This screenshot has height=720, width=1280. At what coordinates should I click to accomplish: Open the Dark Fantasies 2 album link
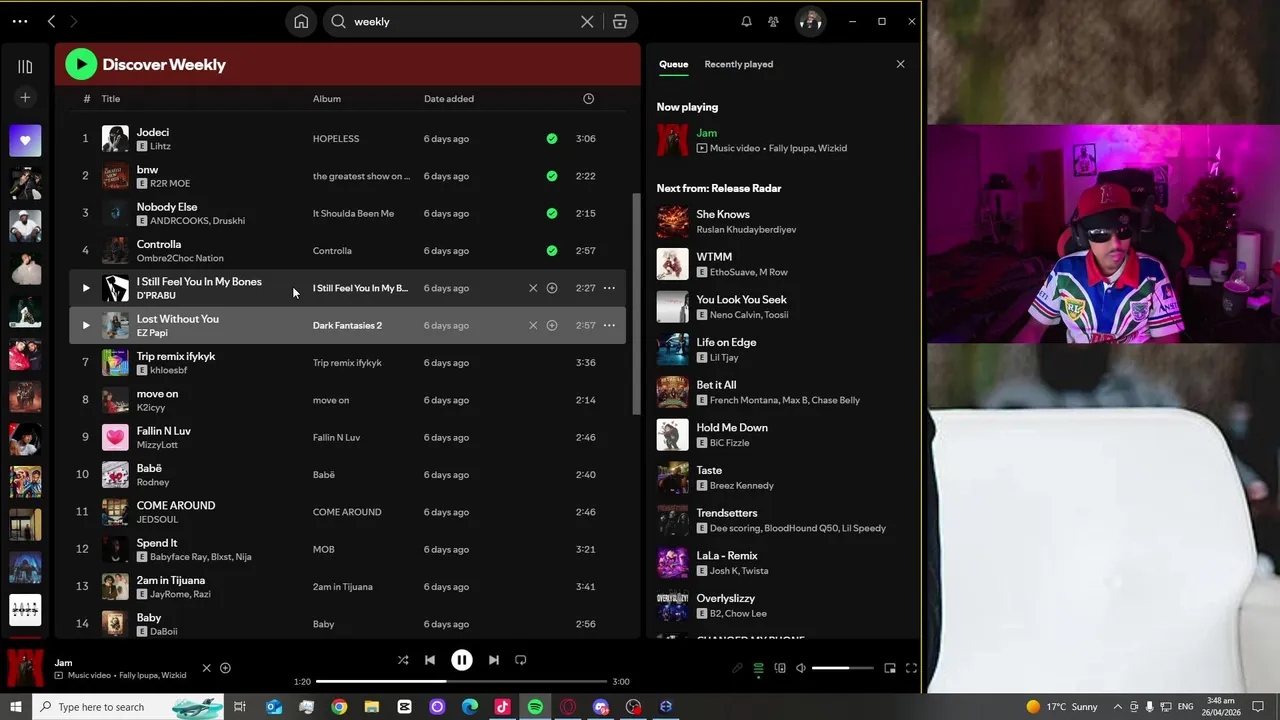pos(347,325)
